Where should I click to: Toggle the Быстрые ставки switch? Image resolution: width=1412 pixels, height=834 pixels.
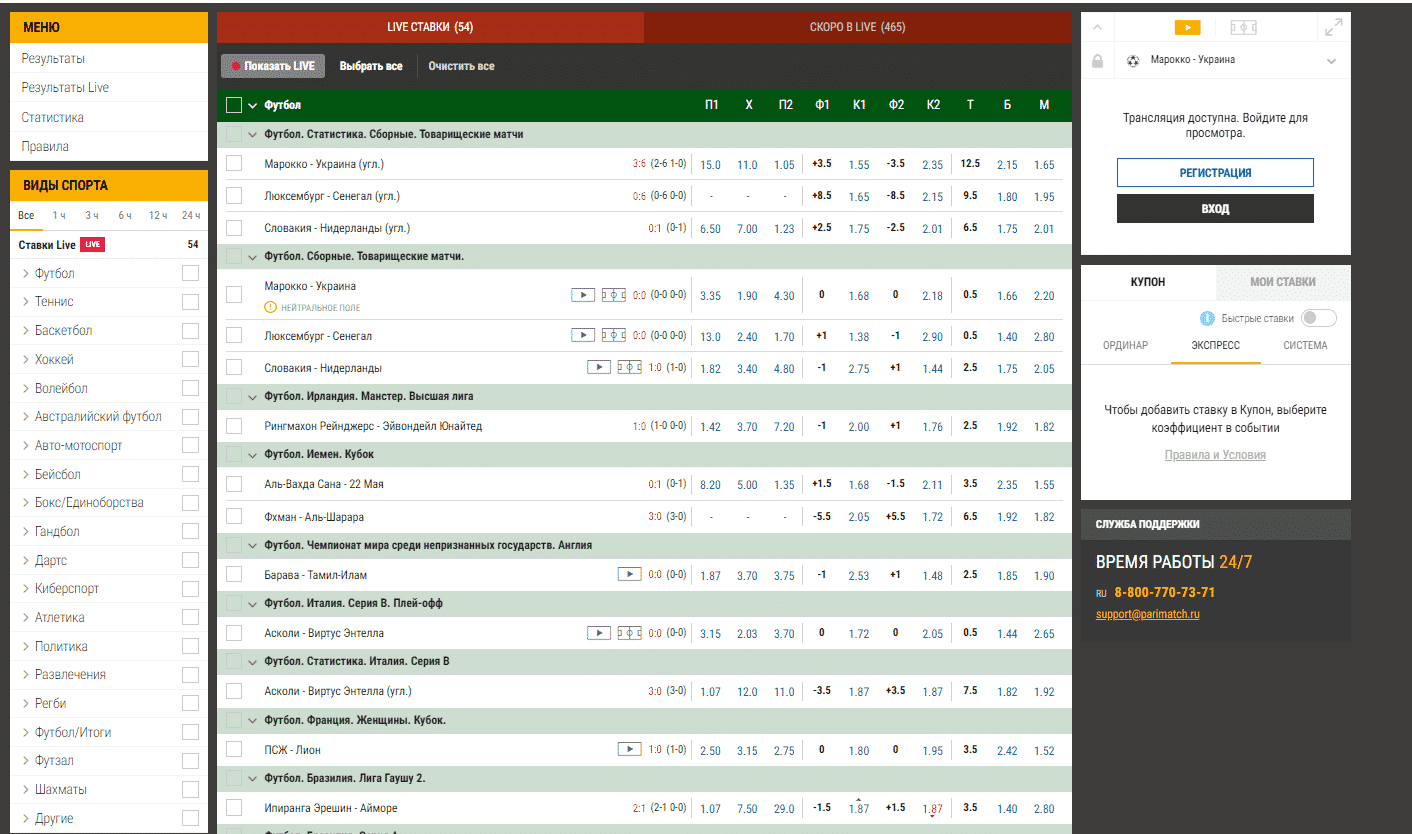click(1319, 318)
